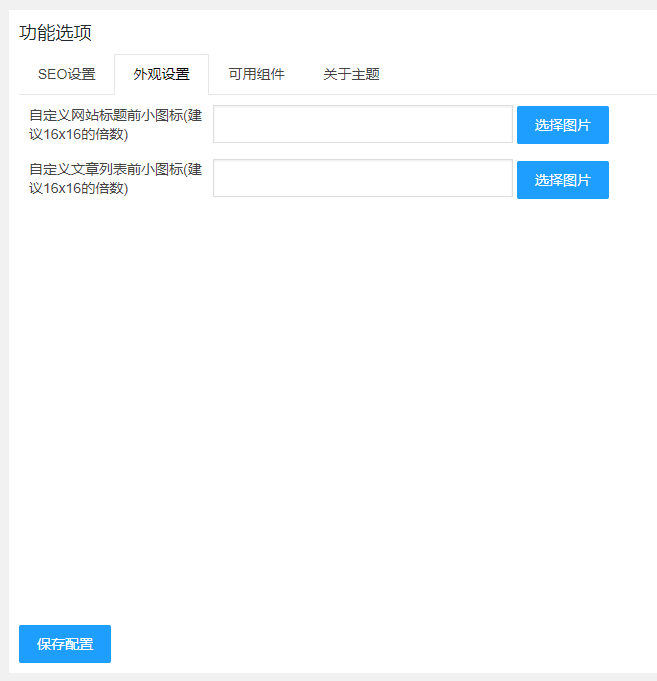This screenshot has height=681, width=657.
Task: Click empty space right of the 保存配置 button
Action: (x=380, y=644)
